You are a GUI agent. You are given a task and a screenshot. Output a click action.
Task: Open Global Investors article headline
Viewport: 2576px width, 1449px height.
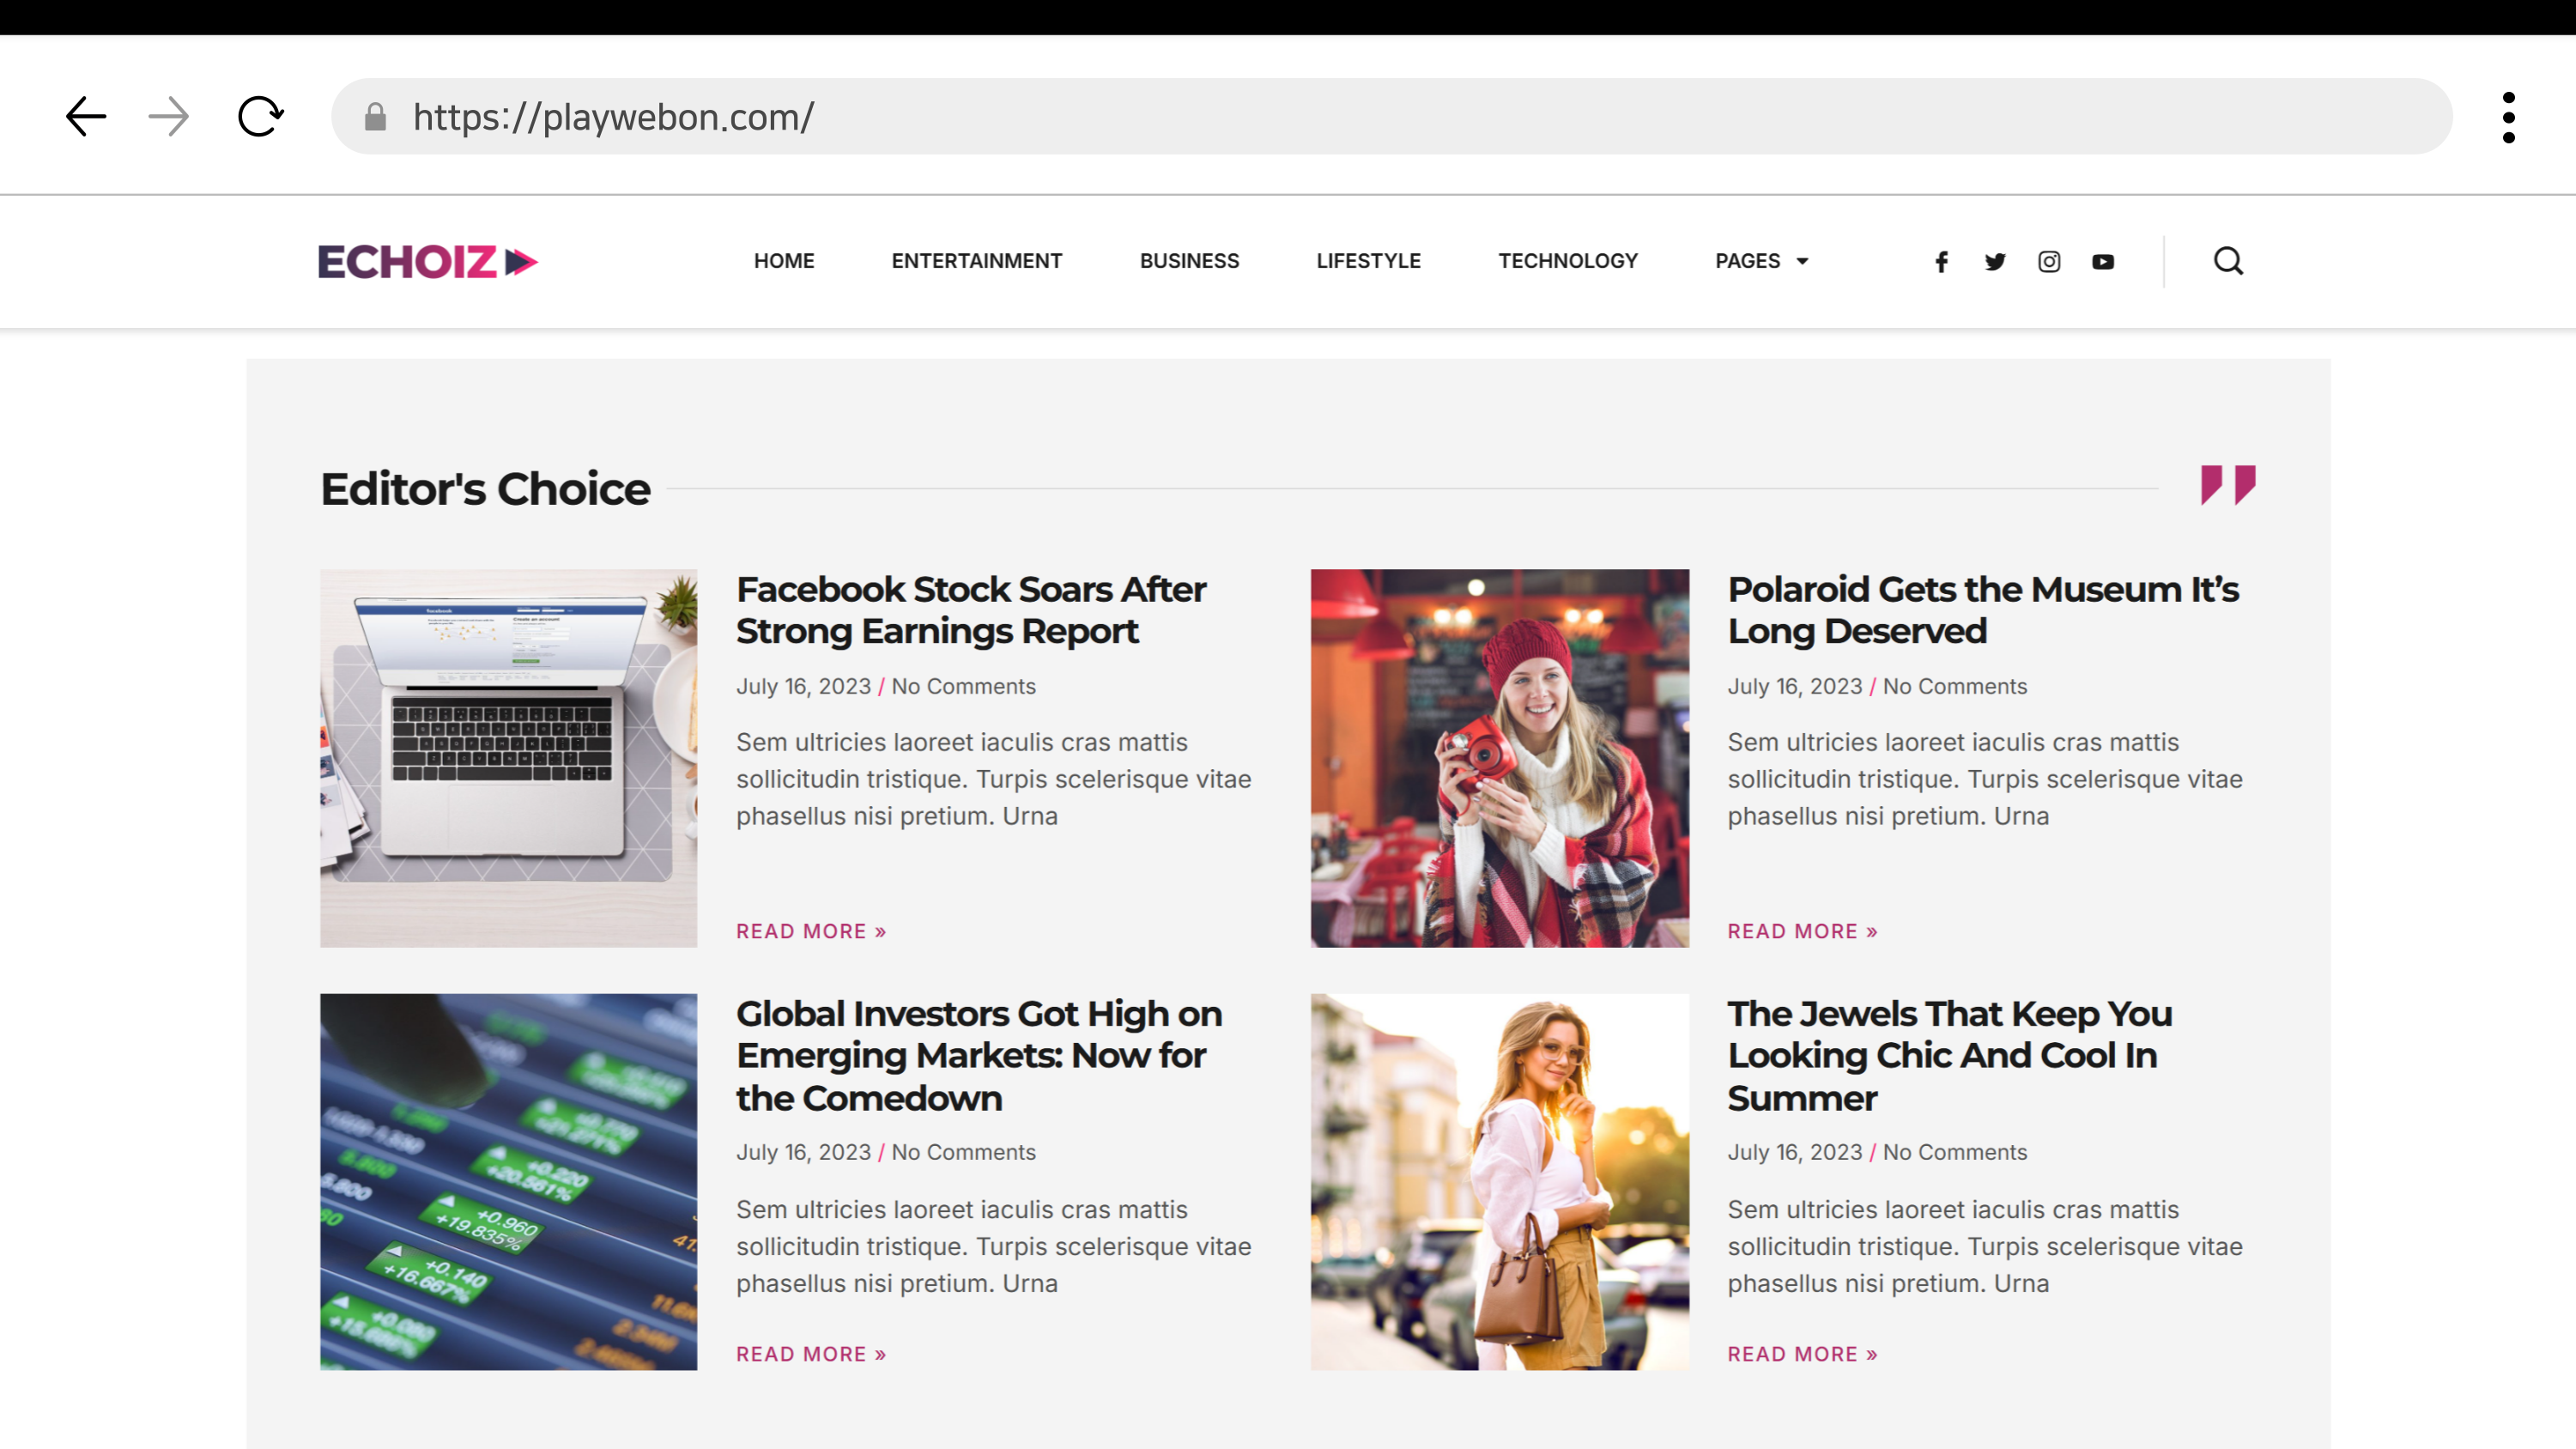(978, 1055)
